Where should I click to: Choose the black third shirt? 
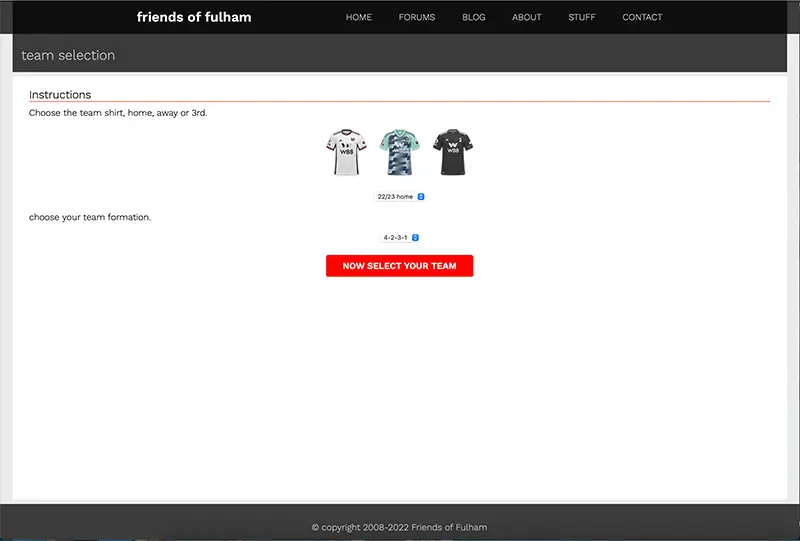pos(452,153)
